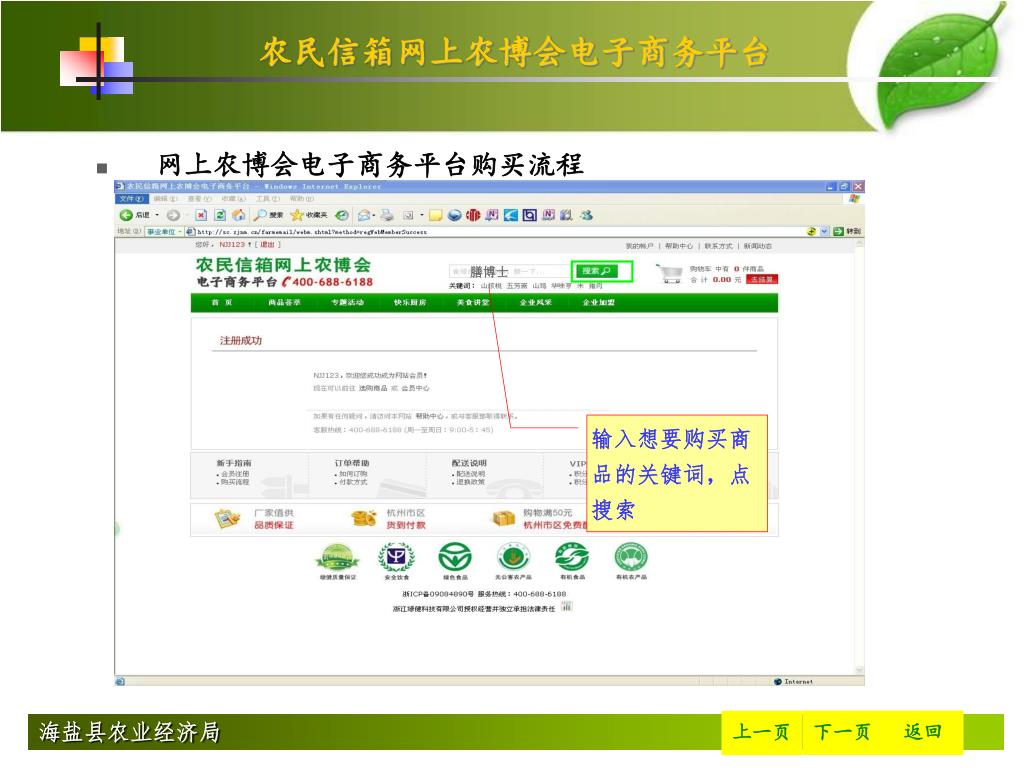Click the magnifier 搜索 toolbar button
This screenshot has height=768, width=1024.
point(268,215)
